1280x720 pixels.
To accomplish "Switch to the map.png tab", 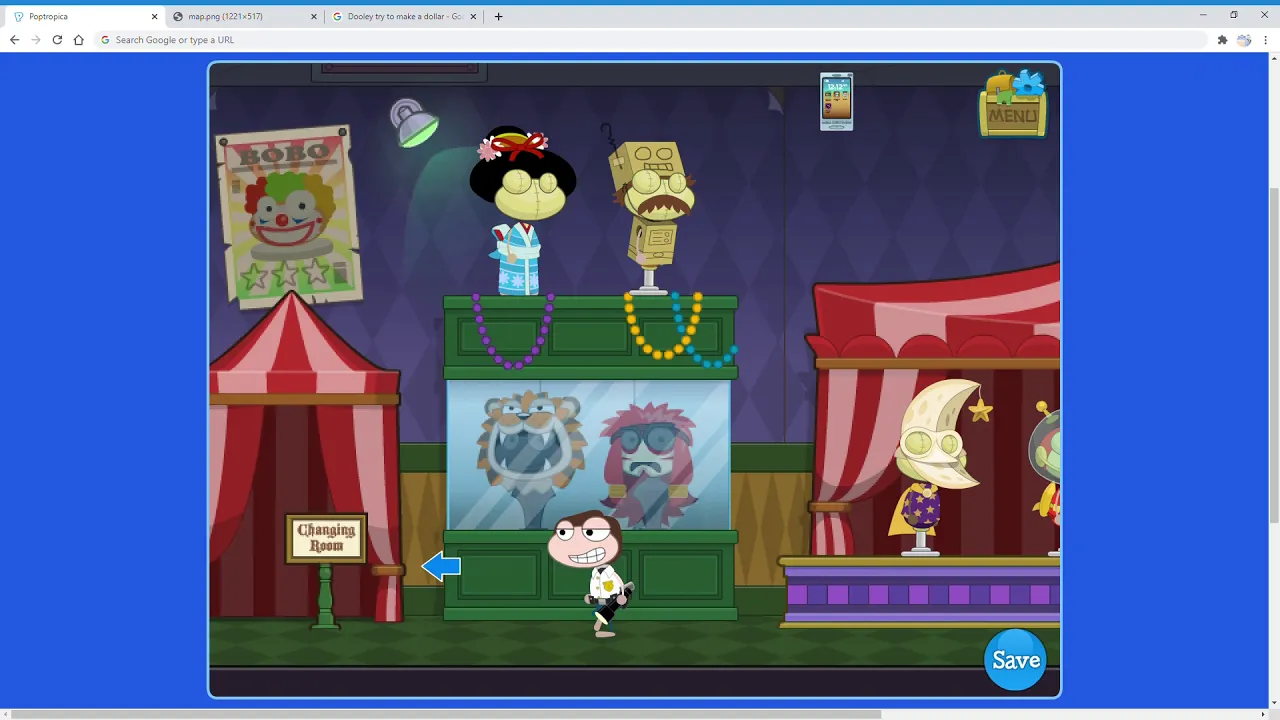I will [x=243, y=16].
